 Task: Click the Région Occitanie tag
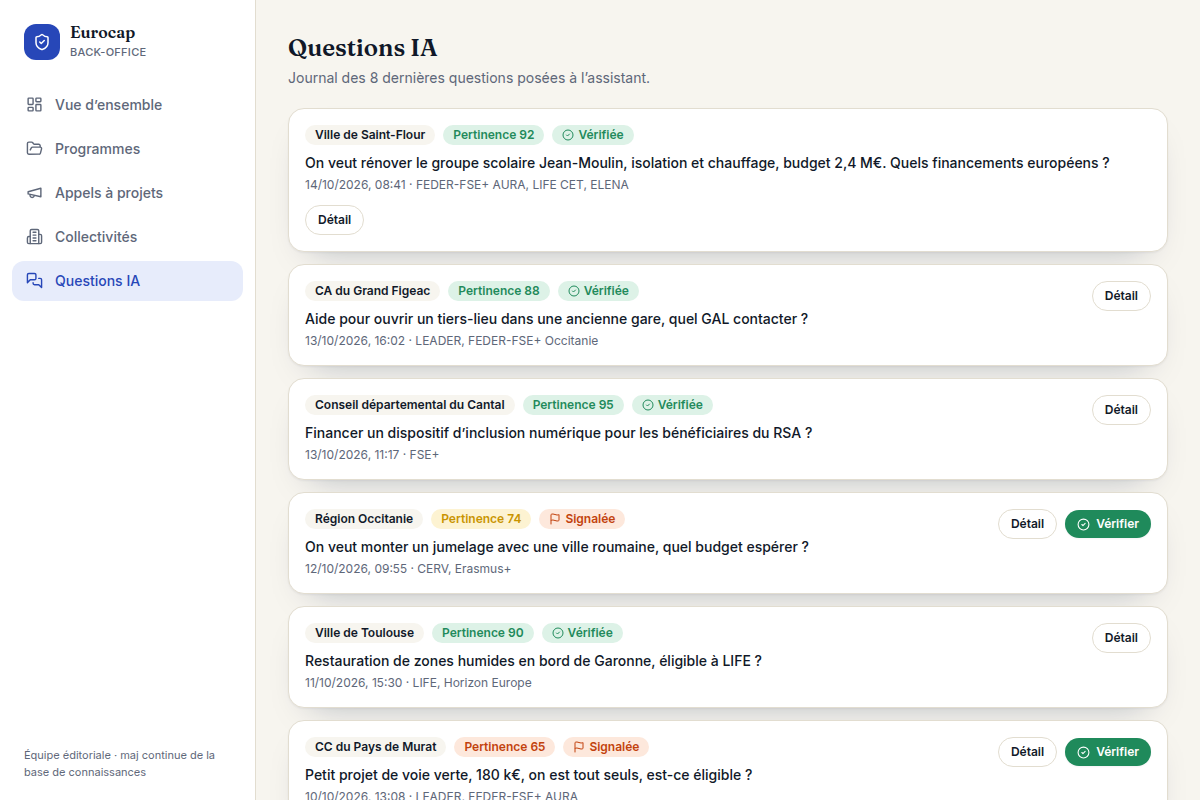[x=364, y=519]
